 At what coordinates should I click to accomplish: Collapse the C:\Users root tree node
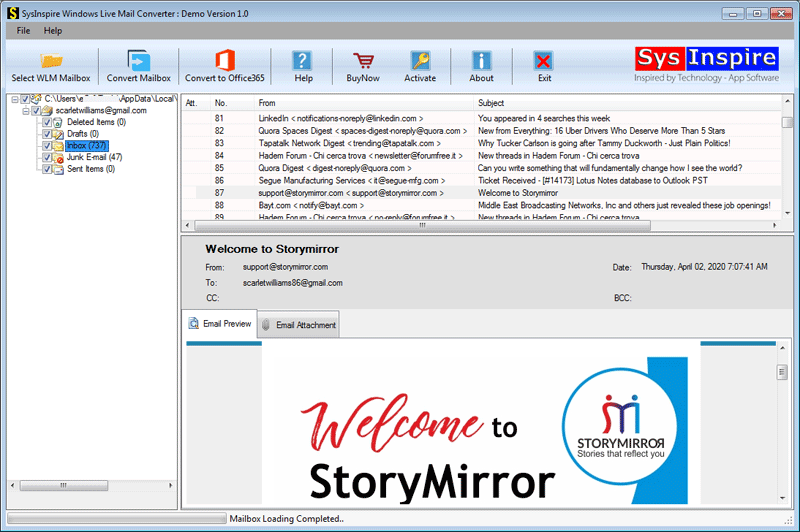pos(14,99)
